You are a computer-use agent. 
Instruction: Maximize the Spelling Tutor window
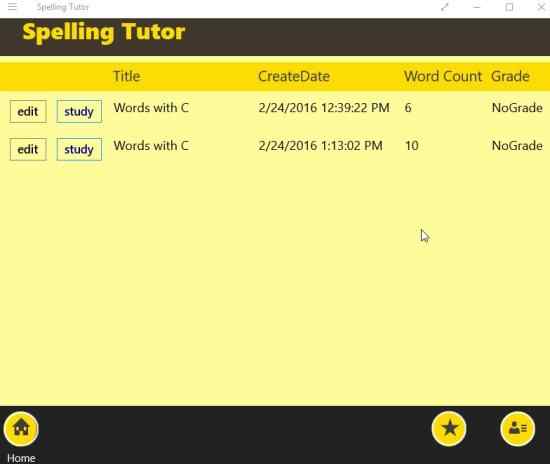[509, 7]
